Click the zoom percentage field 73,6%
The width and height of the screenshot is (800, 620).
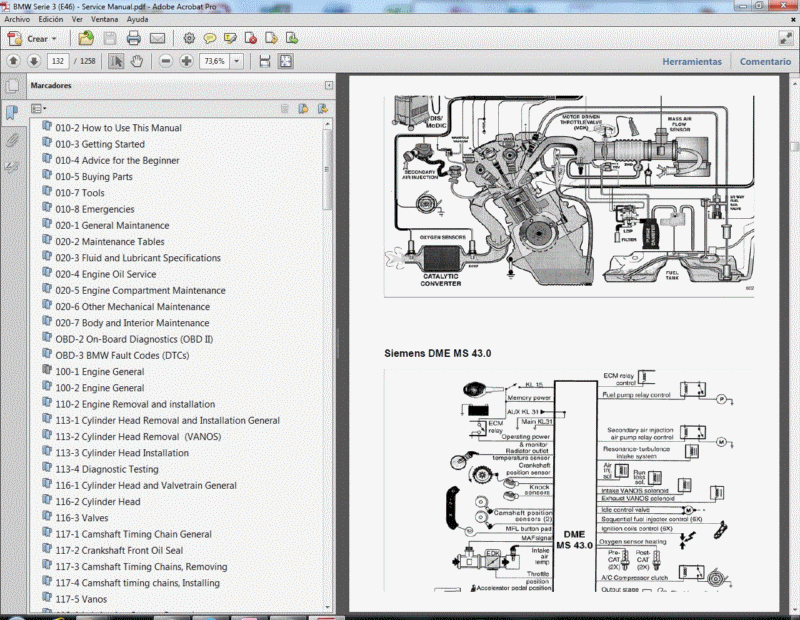(x=214, y=61)
